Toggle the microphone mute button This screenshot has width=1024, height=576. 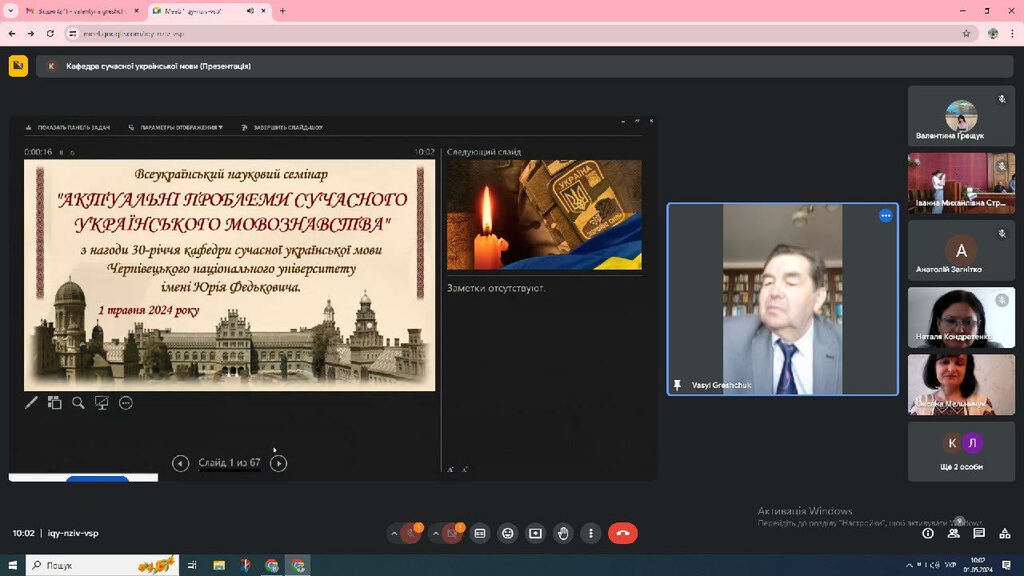[411, 533]
